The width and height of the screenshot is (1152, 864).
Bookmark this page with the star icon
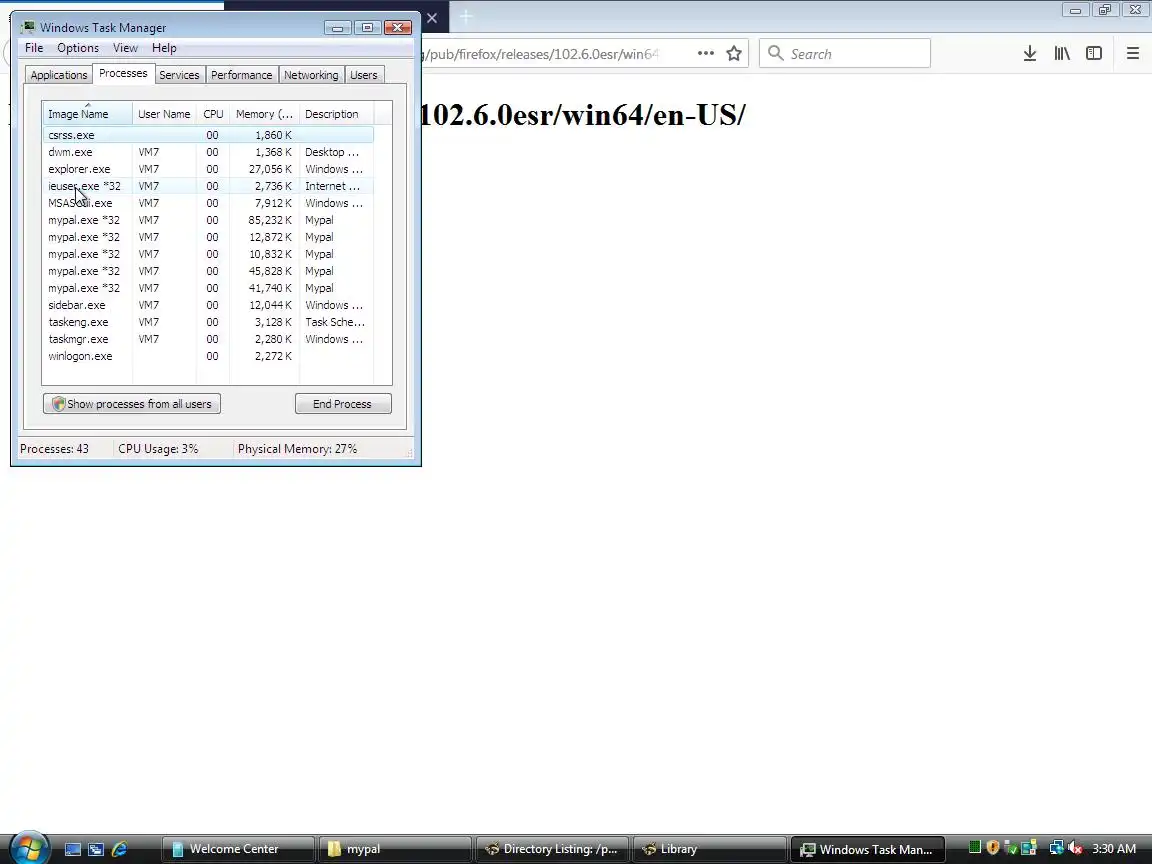point(733,53)
